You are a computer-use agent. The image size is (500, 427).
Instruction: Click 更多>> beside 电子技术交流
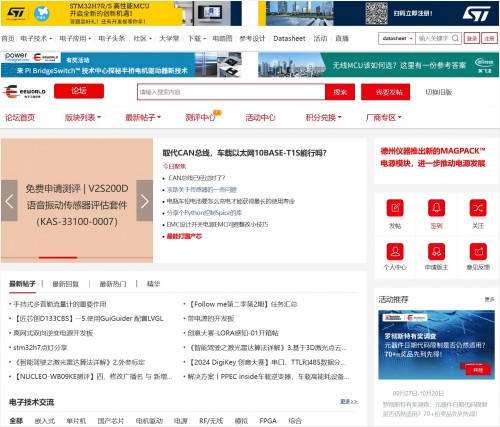(x=349, y=401)
